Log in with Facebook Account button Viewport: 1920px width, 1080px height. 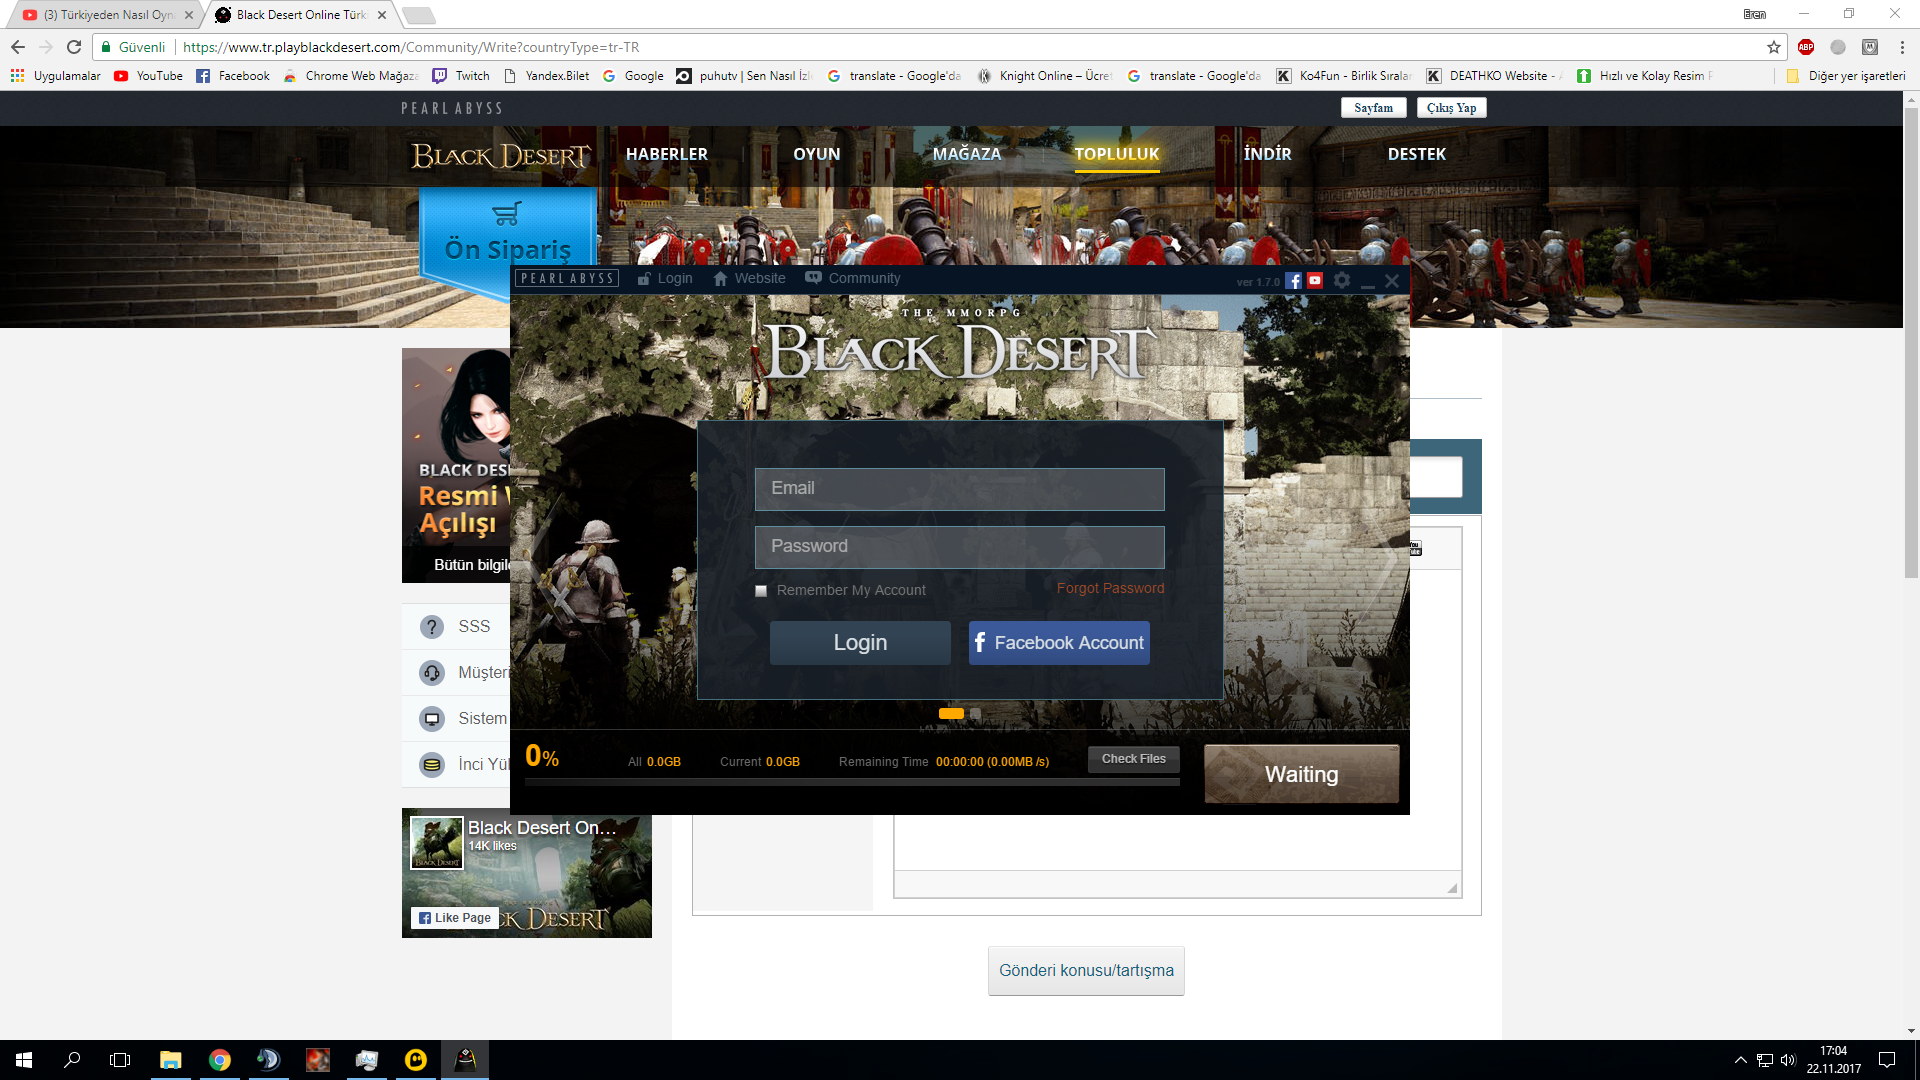tap(1059, 643)
